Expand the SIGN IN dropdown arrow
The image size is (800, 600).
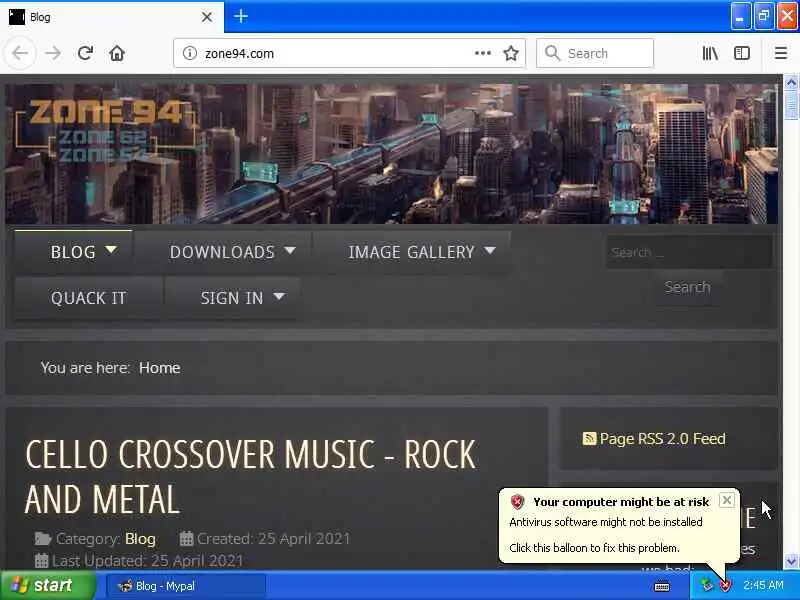279,296
